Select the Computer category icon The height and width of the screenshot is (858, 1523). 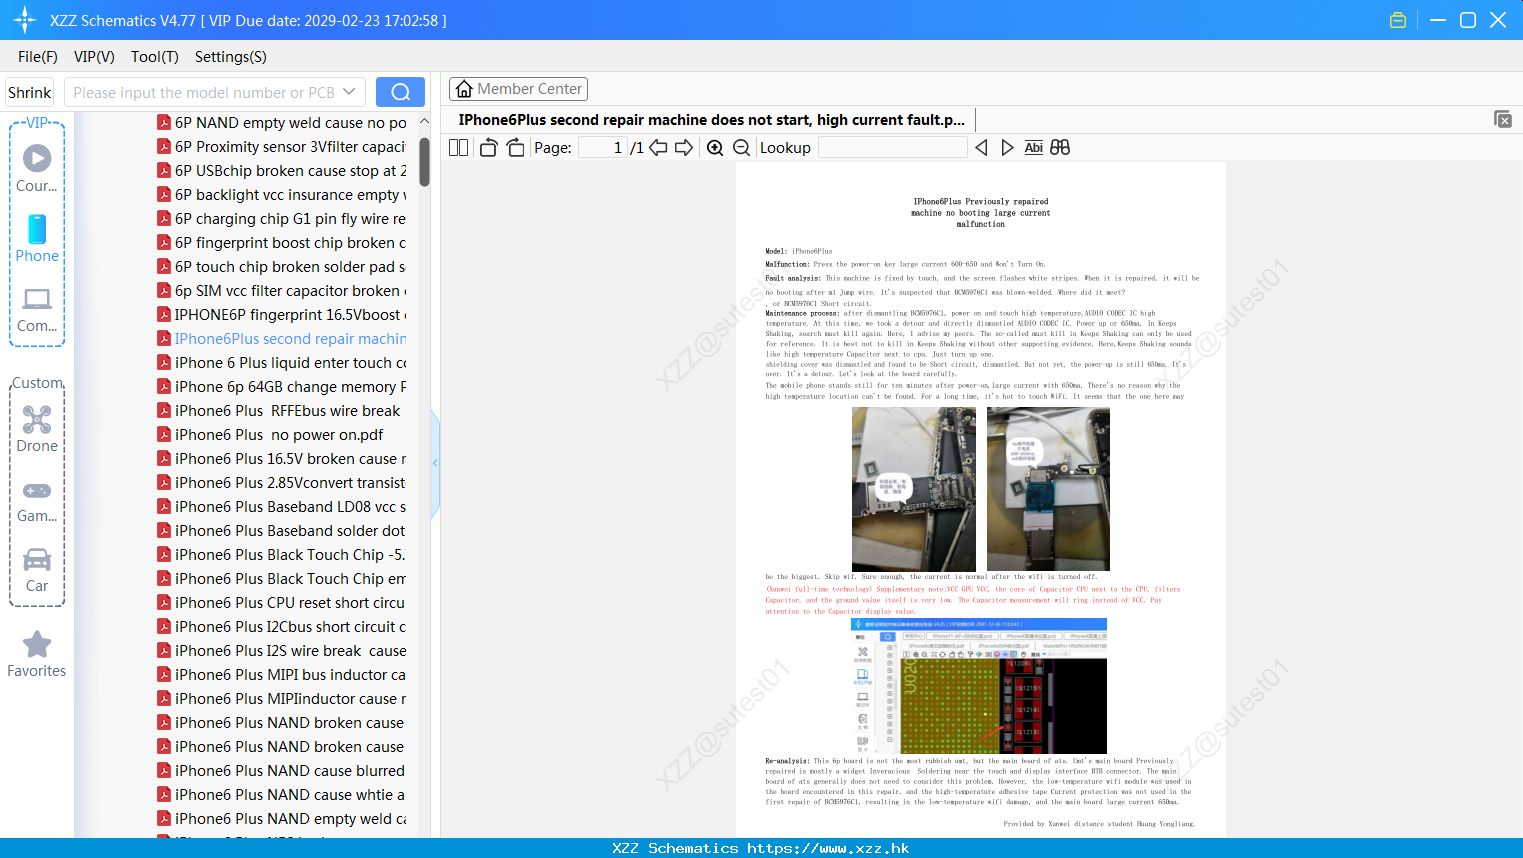[37, 308]
